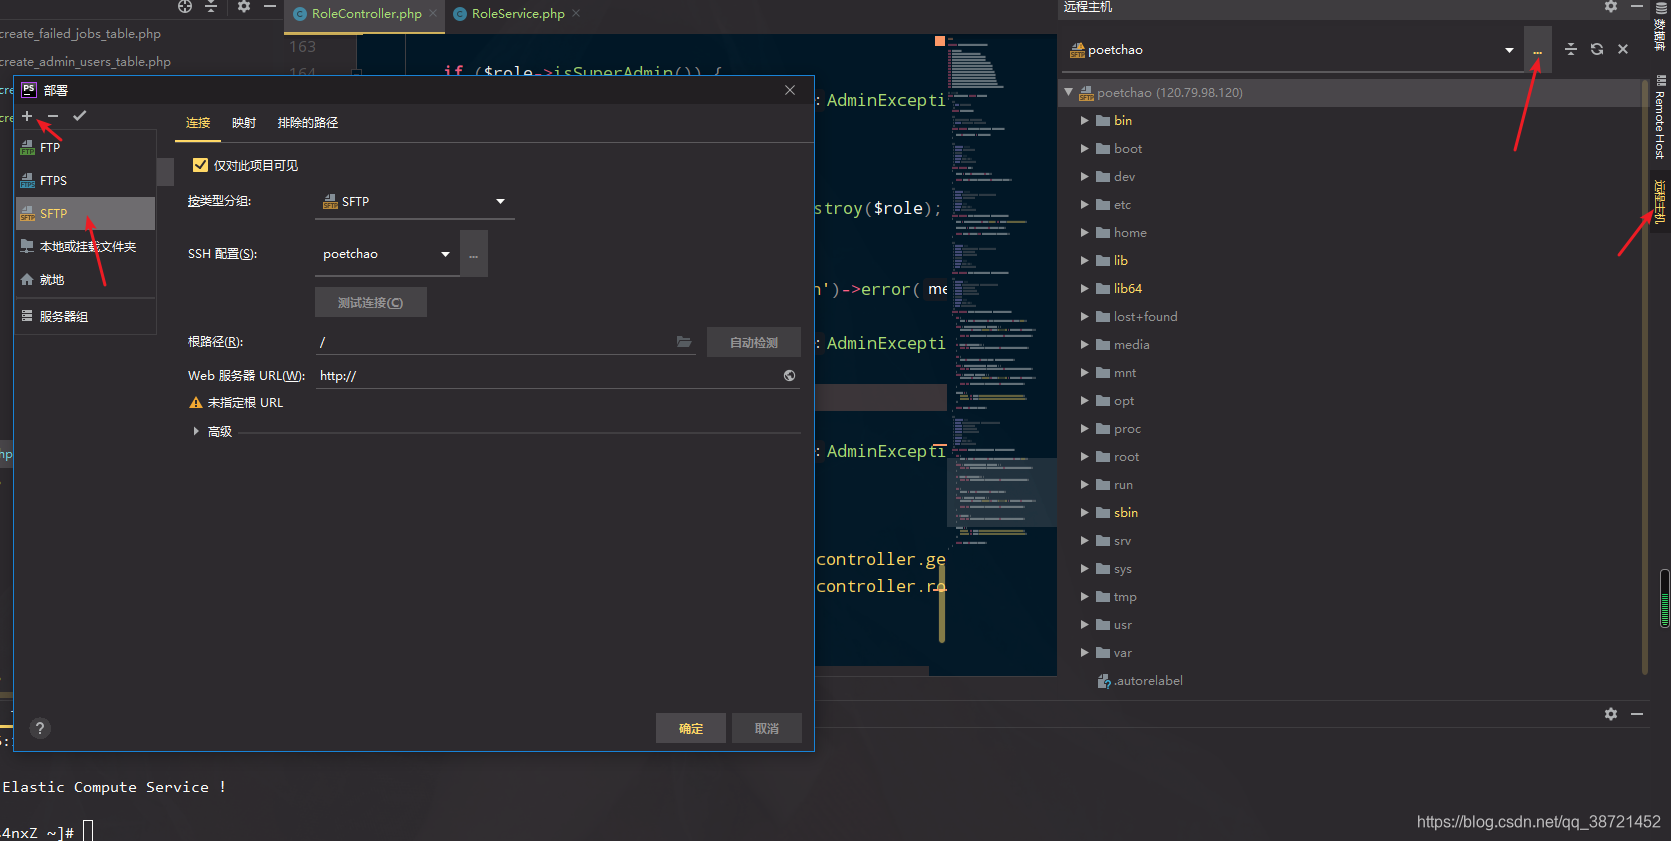Confirm the dialog with 确定
Image resolution: width=1671 pixels, height=841 pixels.
pos(691,728)
